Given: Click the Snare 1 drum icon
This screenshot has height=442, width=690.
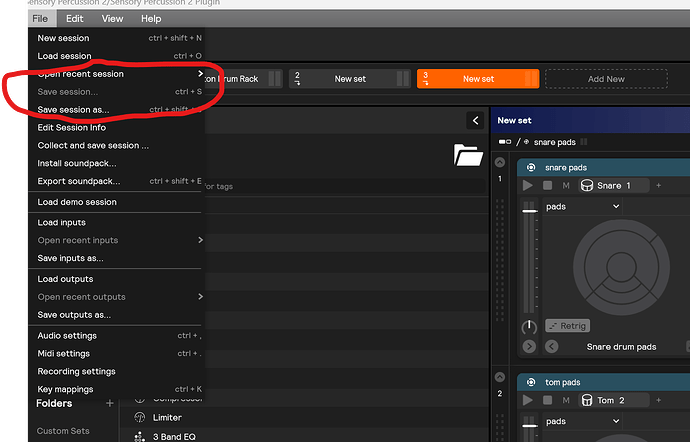Looking at the screenshot, I should (587, 185).
